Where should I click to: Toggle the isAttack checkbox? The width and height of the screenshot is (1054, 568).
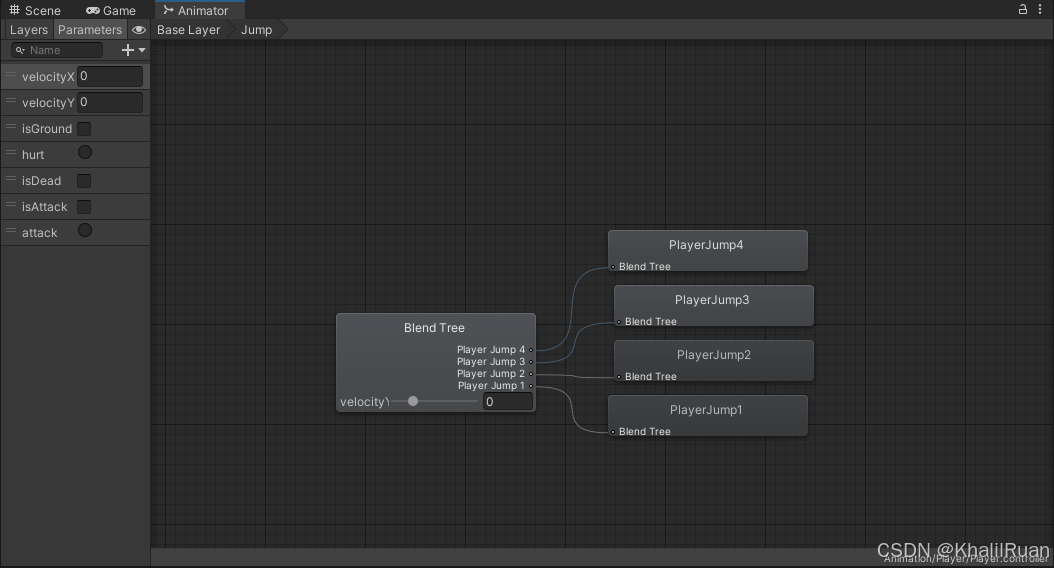(x=84, y=206)
